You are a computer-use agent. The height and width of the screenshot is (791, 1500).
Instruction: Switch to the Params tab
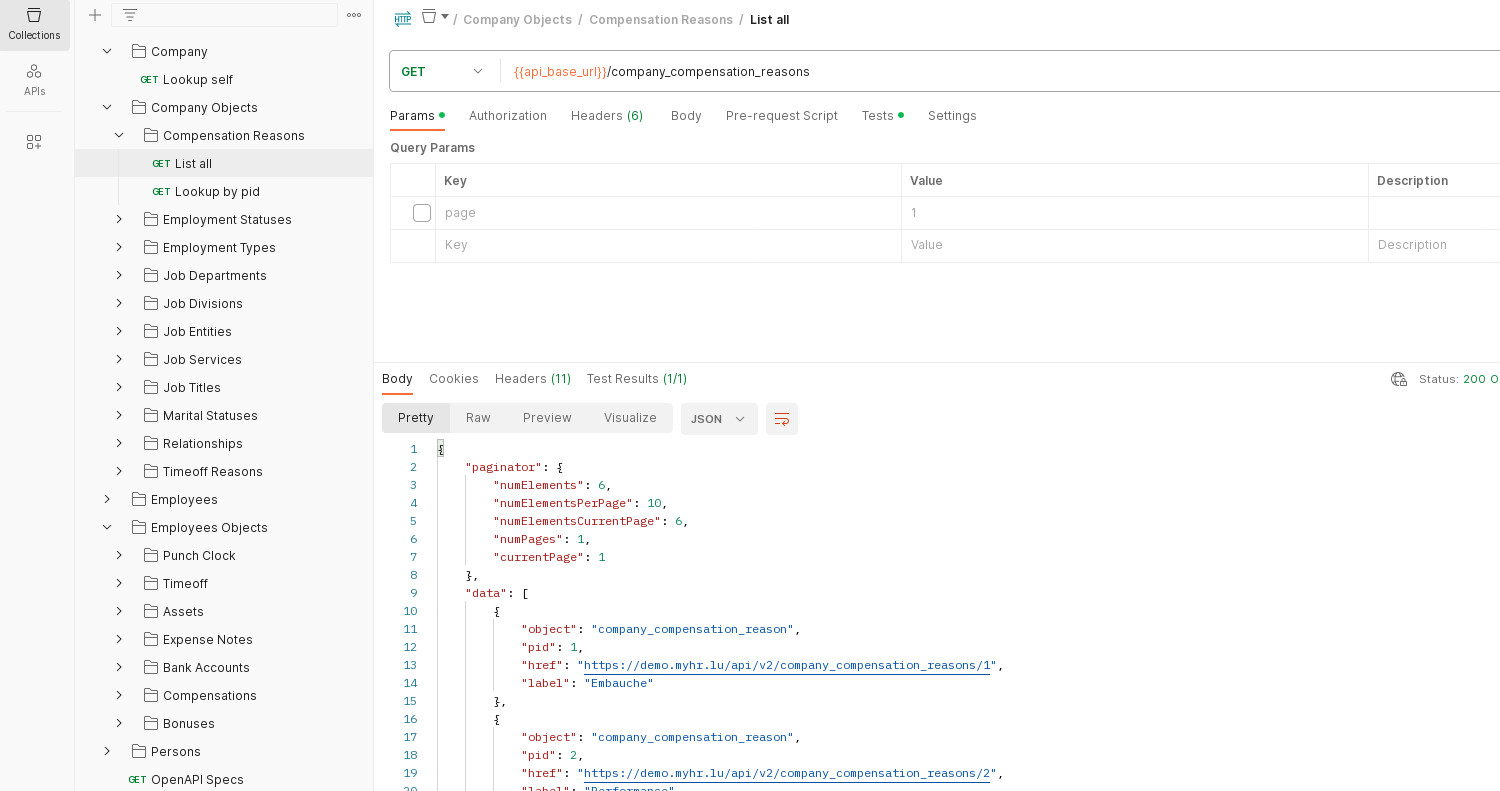417,116
